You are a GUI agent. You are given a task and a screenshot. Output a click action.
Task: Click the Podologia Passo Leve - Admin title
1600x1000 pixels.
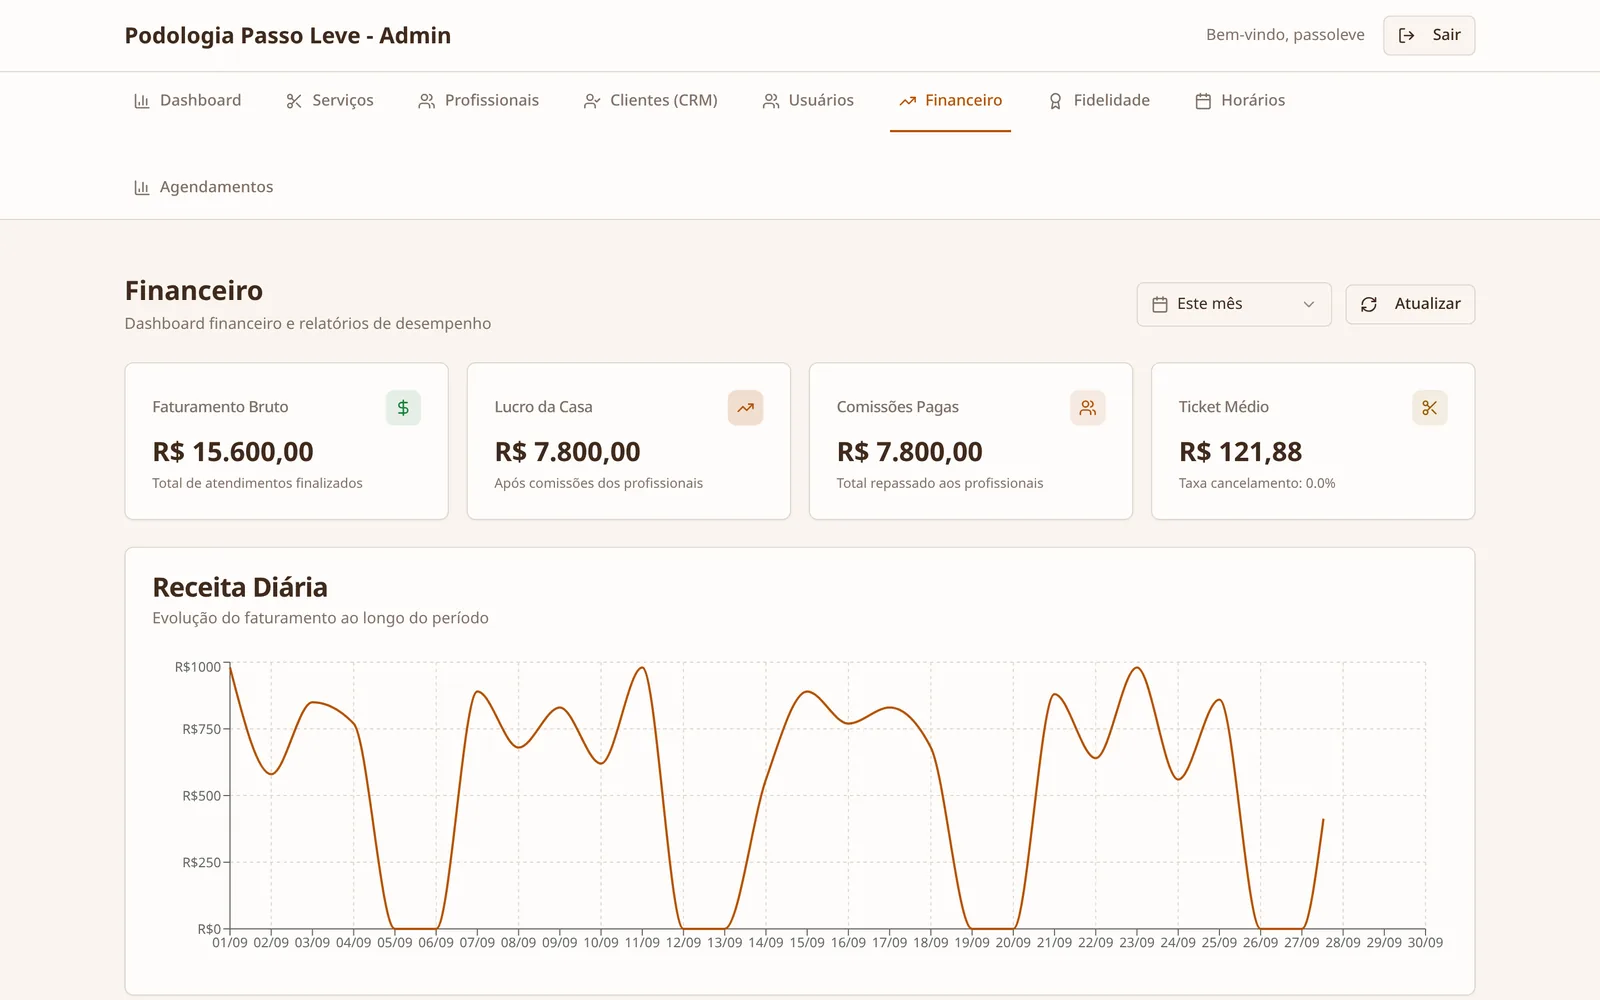point(288,36)
